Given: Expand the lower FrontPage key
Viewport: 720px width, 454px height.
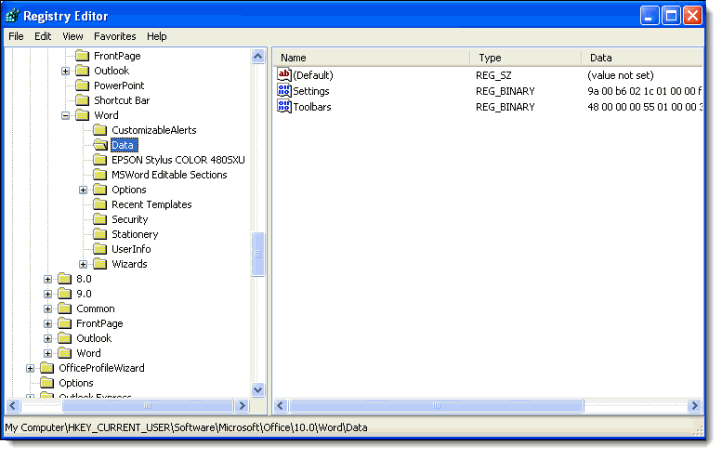Looking at the screenshot, I should [48, 324].
